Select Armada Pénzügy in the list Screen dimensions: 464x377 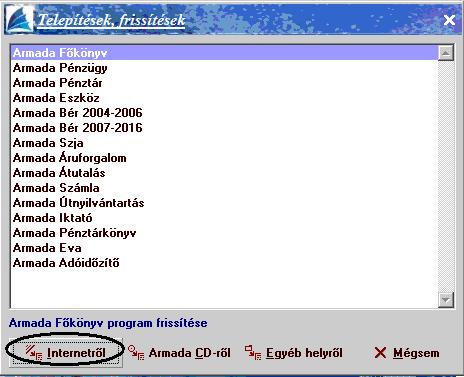(x=224, y=68)
